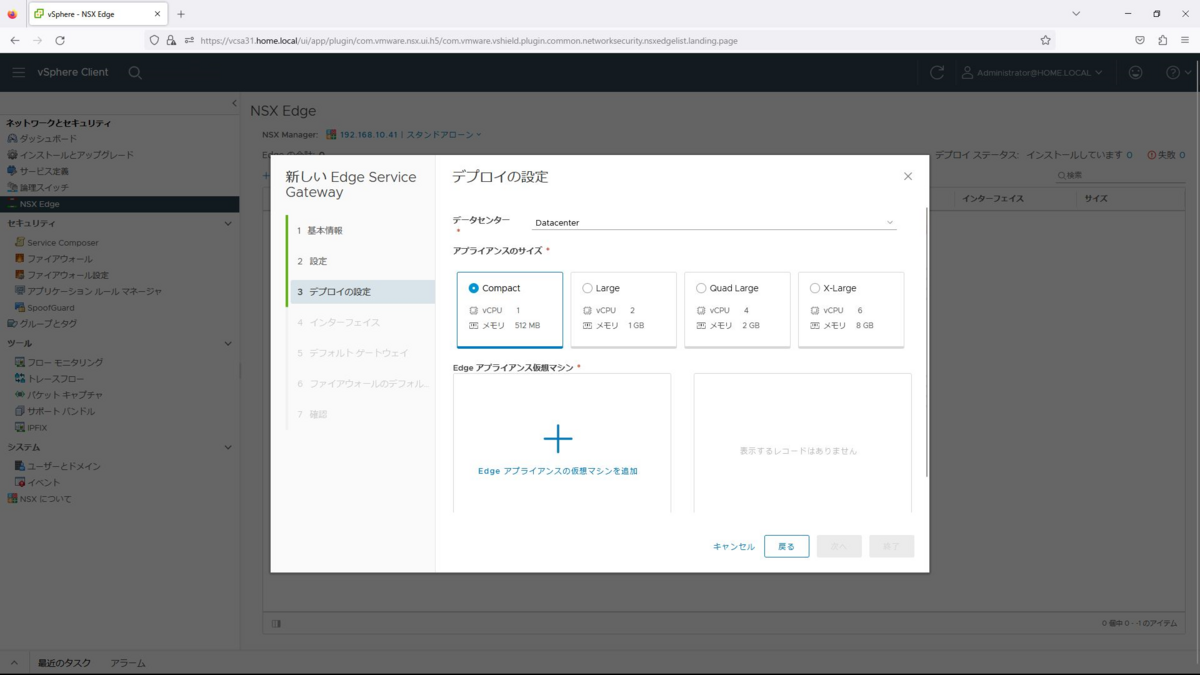The width and height of the screenshot is (1200, 675).
Task: Open the vSphere Client hamburger menu
Action: click(x=19, y=72)
